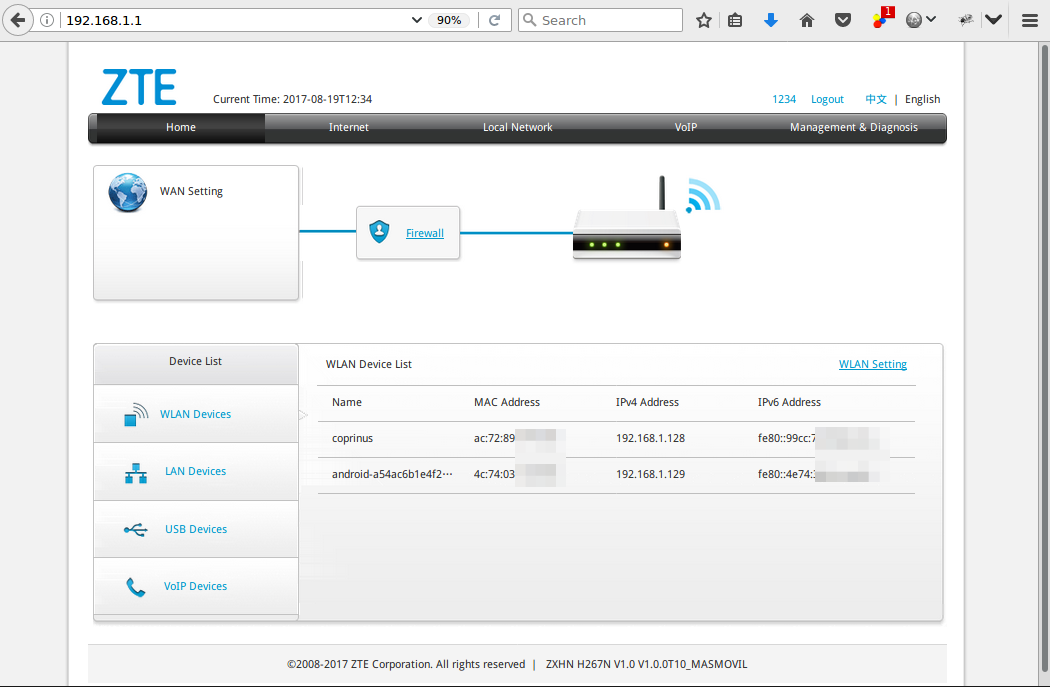Follow the WLAN Setting link

(x=872, y=364)
